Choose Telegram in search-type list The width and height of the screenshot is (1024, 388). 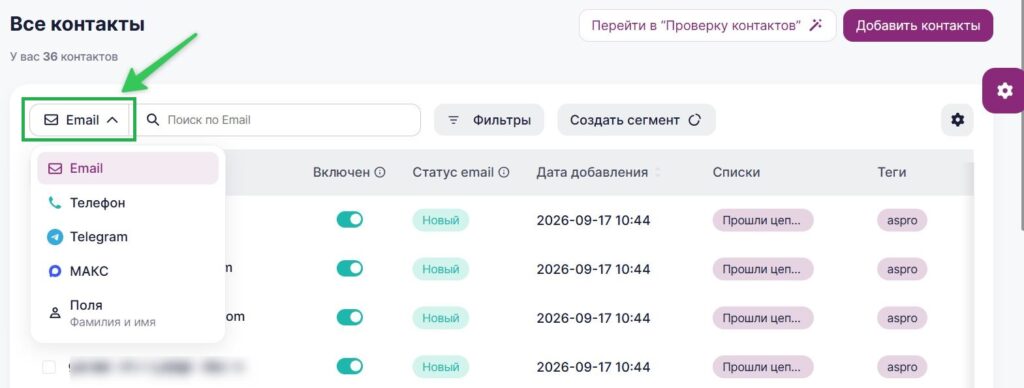click(128, 237)
